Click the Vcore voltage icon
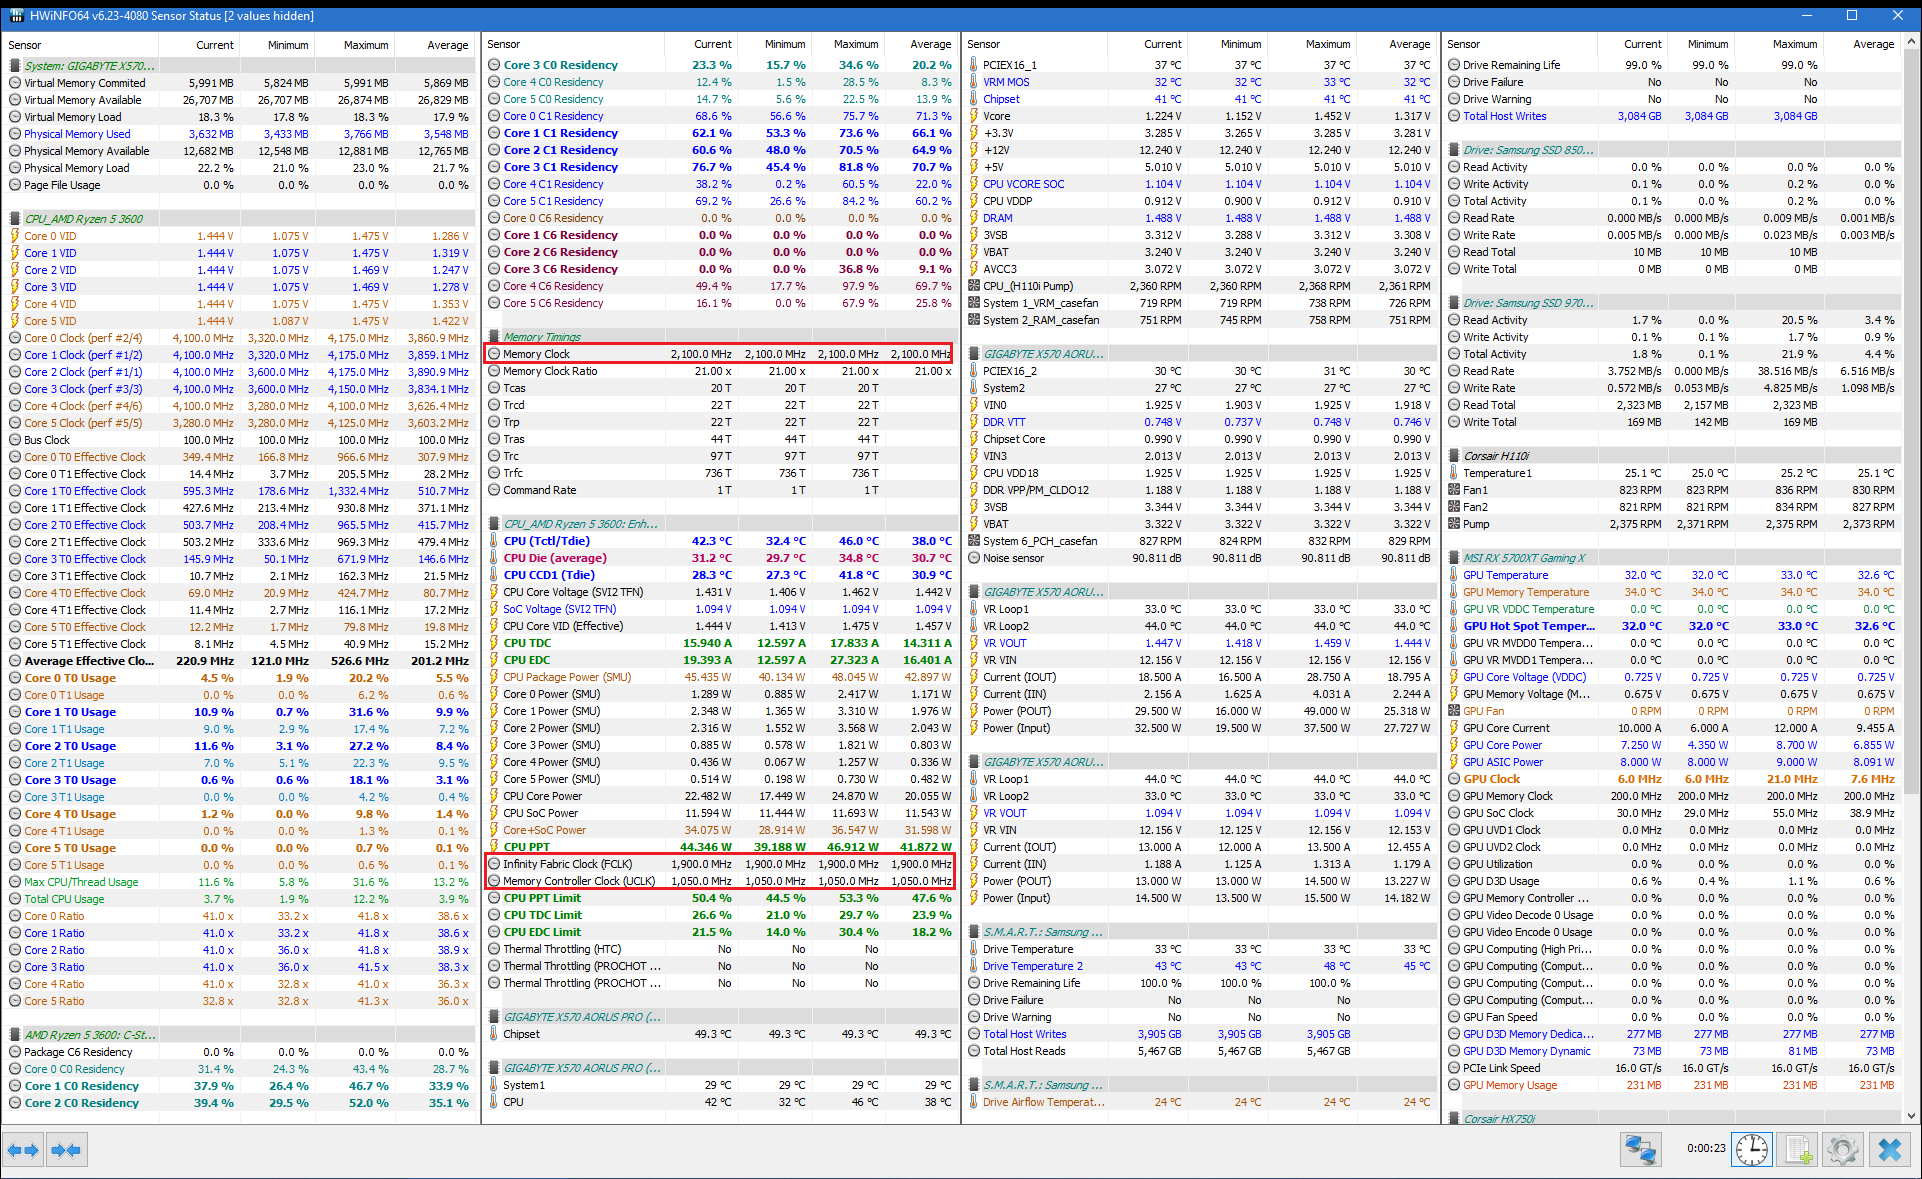 pyautogui.click(x=974, y=116)
